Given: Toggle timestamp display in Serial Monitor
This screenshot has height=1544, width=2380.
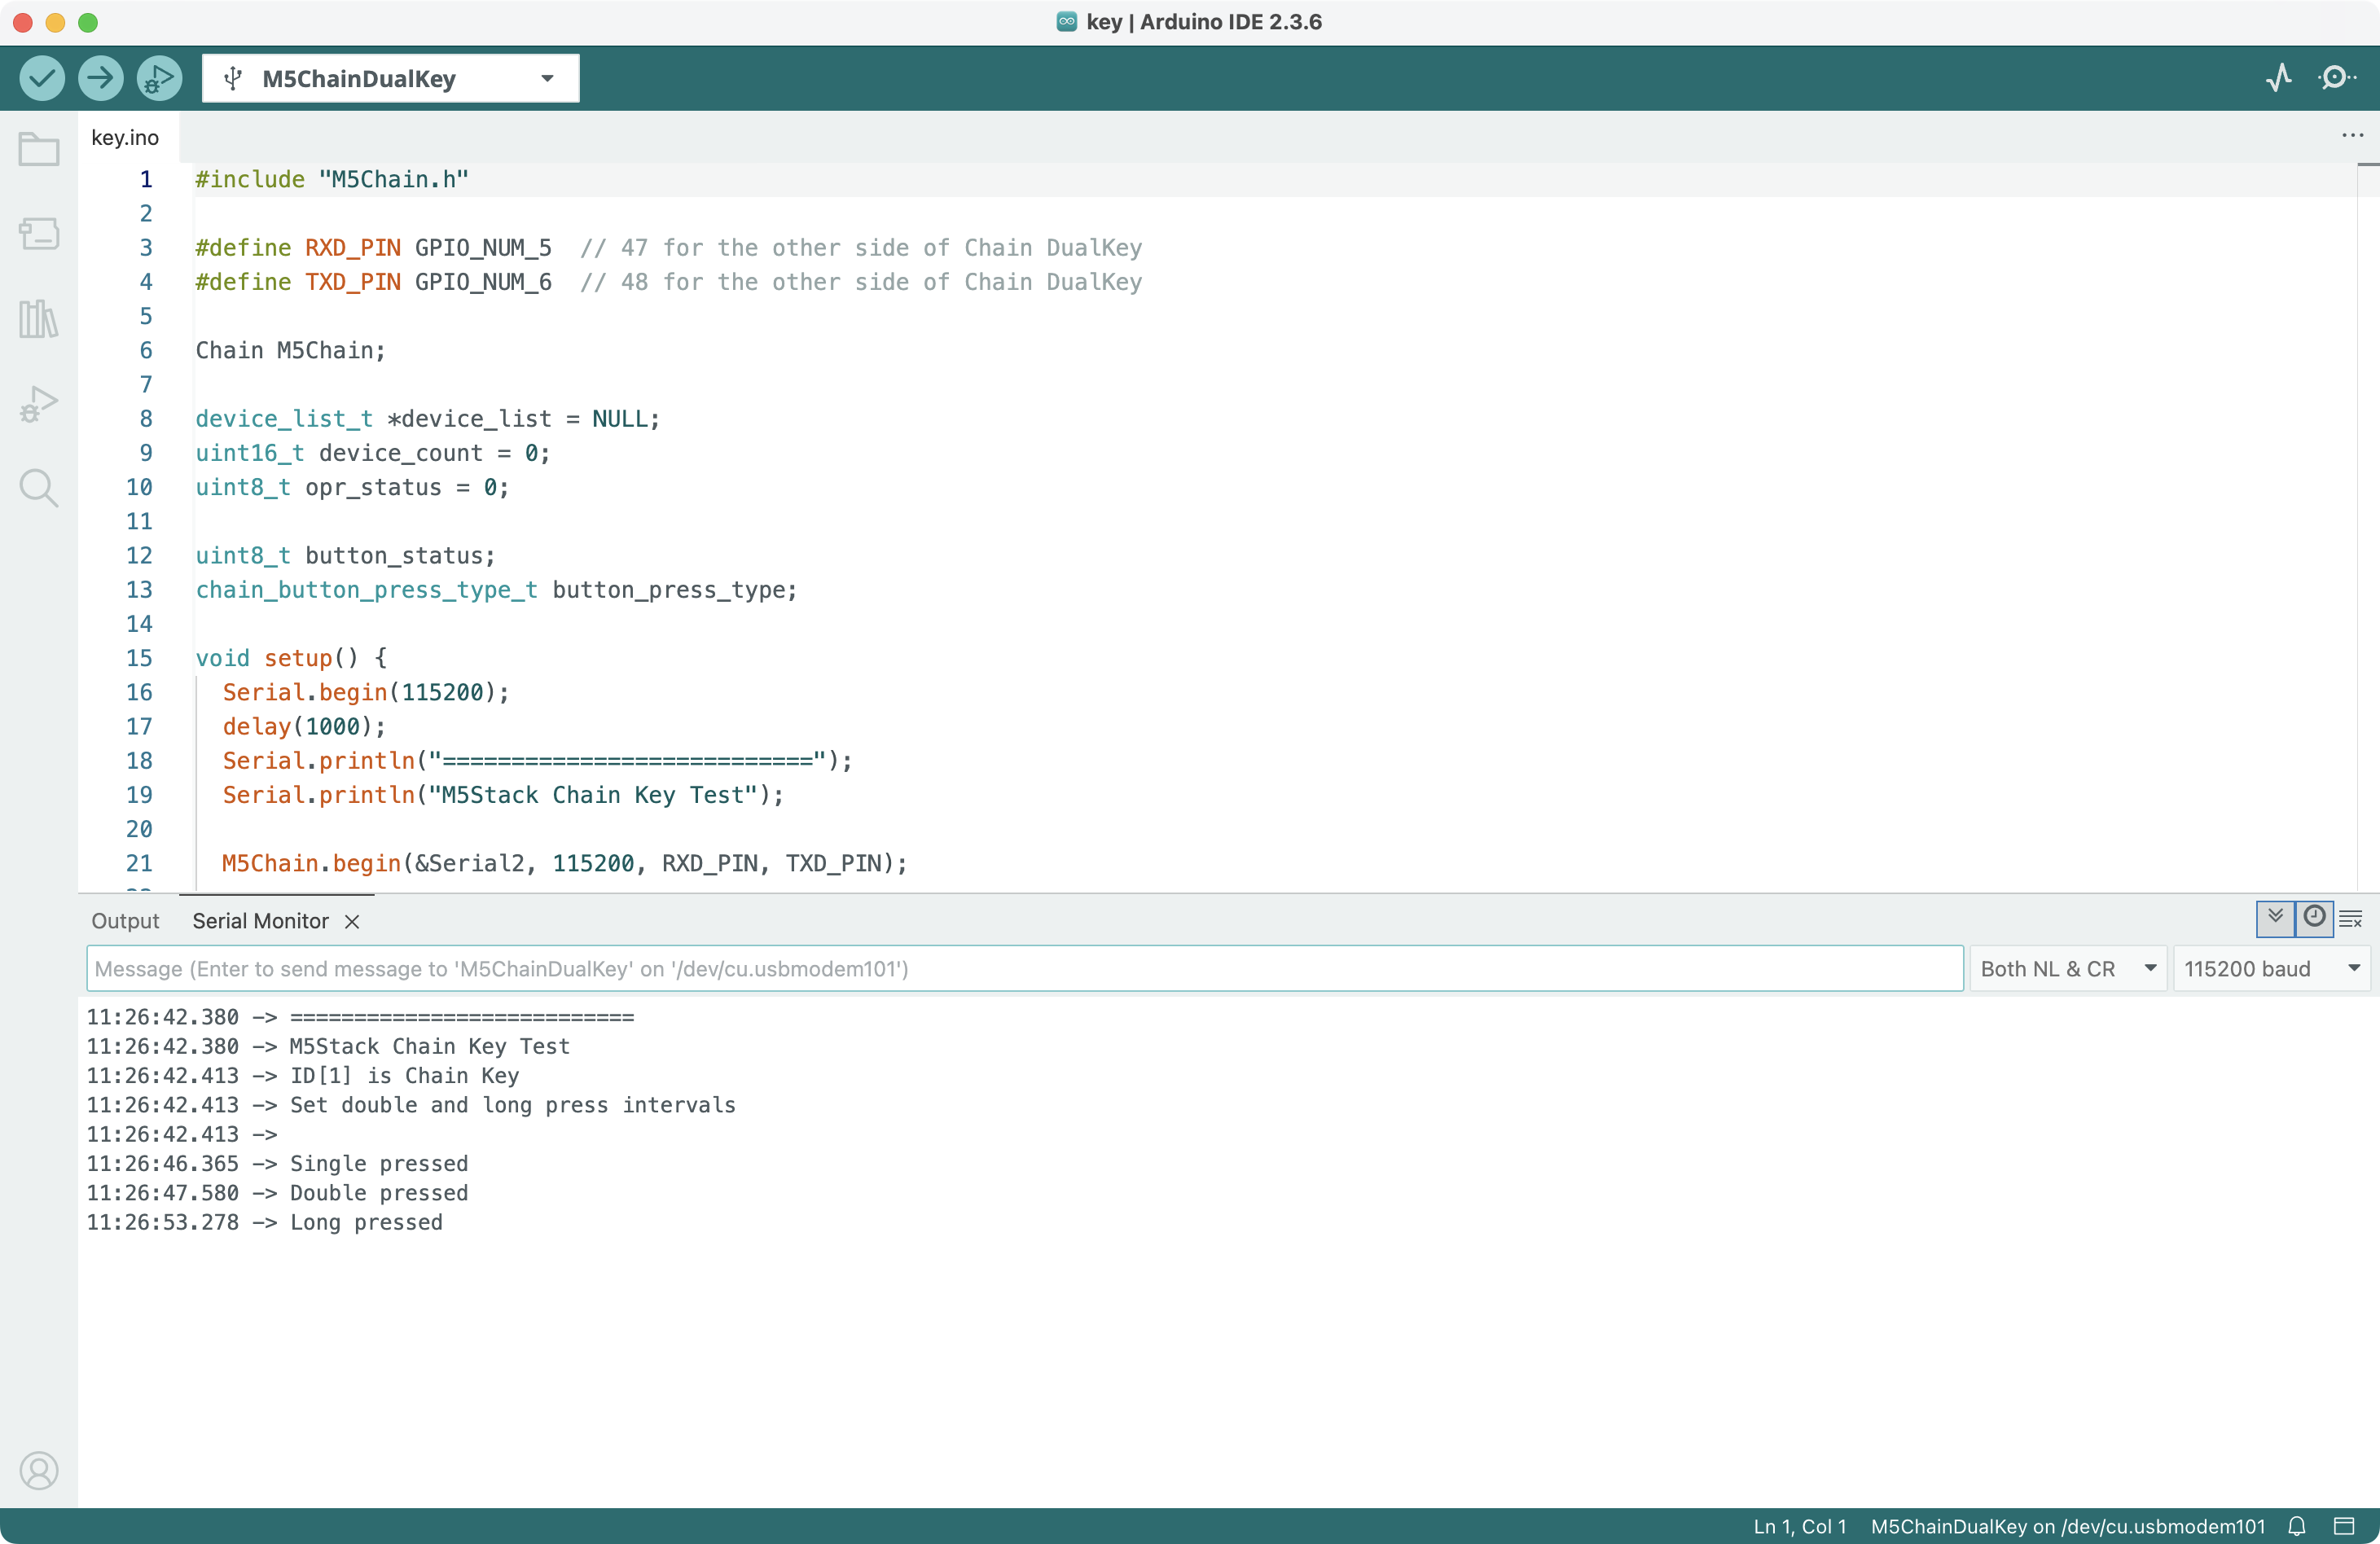Looking at the screenshot, I should pos(2314,918).
